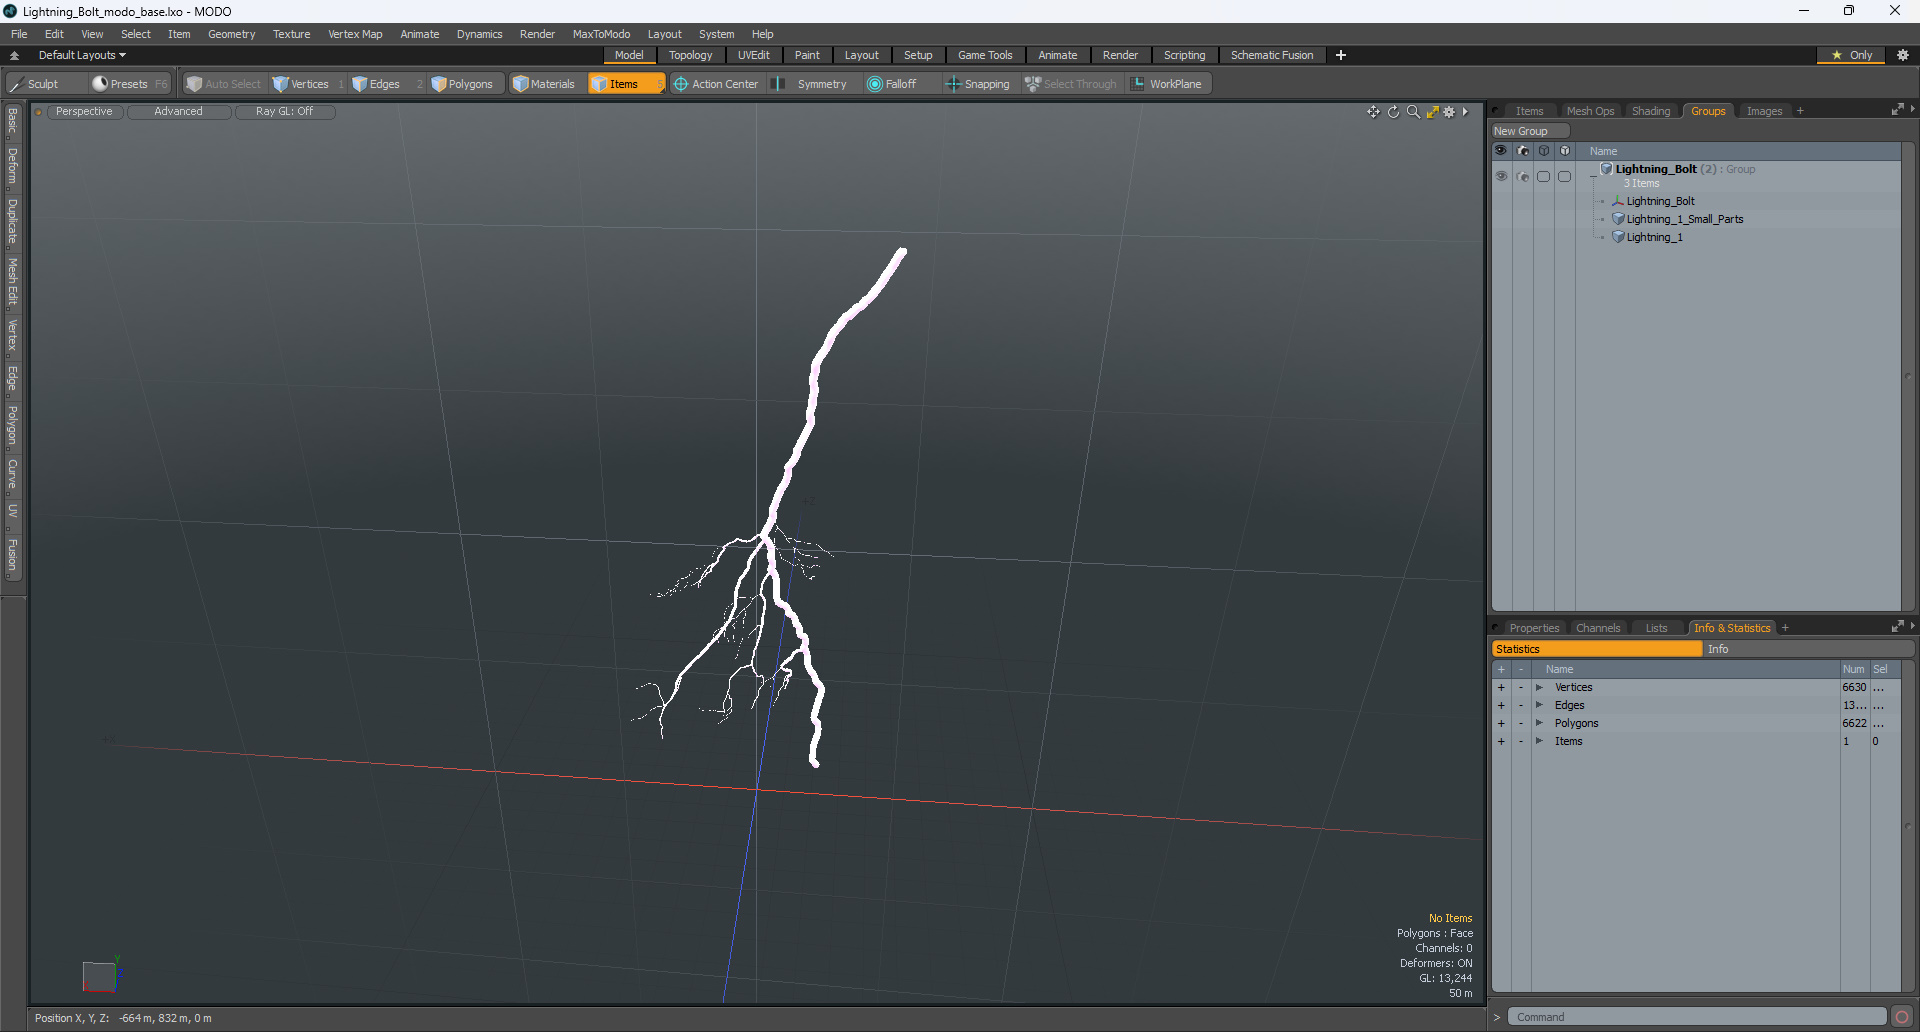Switch to Materials selection mode
This screenshot has width=1920, height=1032.
click(x=544, y=84)
